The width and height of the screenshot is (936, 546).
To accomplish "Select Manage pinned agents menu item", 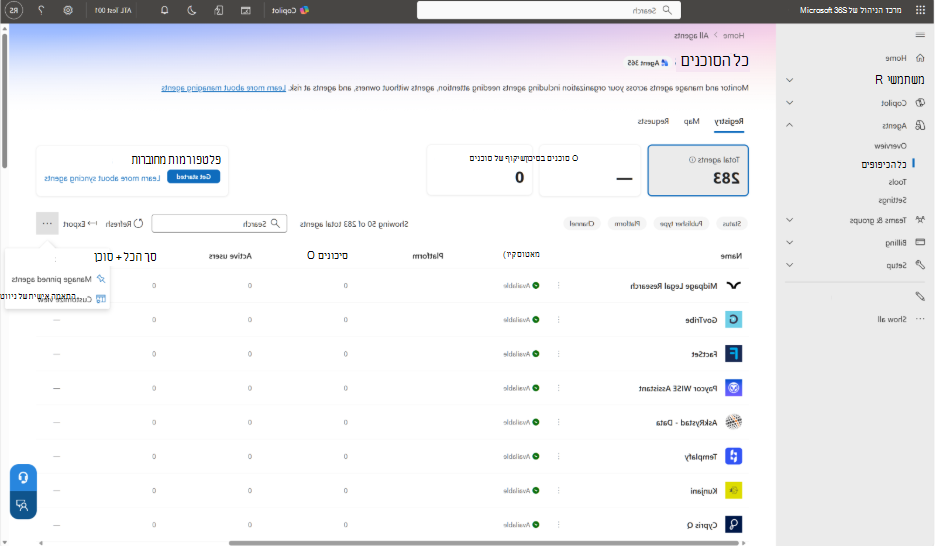I will pos(58,279).
